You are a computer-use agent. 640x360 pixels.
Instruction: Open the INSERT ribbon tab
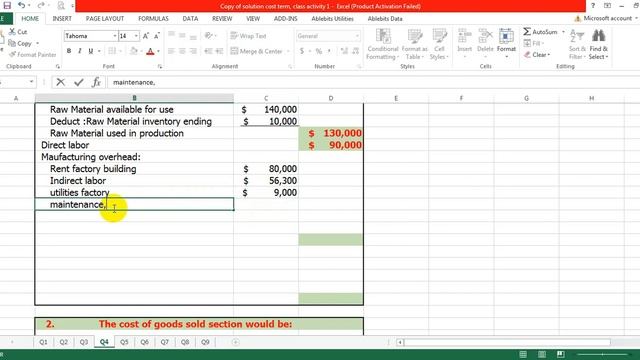pyautogui.click(x=62, y=19)
